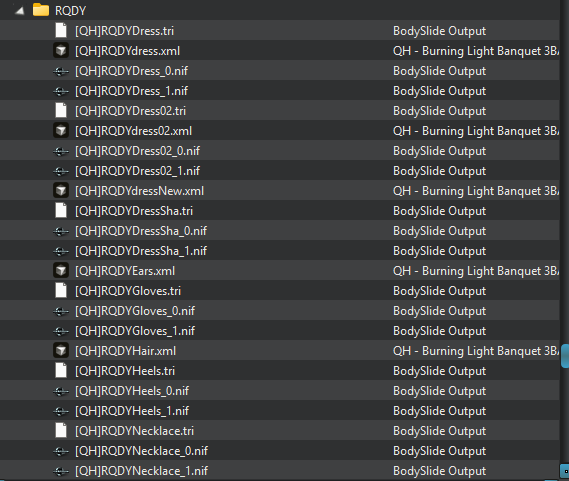The image size is (569, 481).
Task: Select file name [QH]RQDYdressNew.xml
Action: coord(140,191)
